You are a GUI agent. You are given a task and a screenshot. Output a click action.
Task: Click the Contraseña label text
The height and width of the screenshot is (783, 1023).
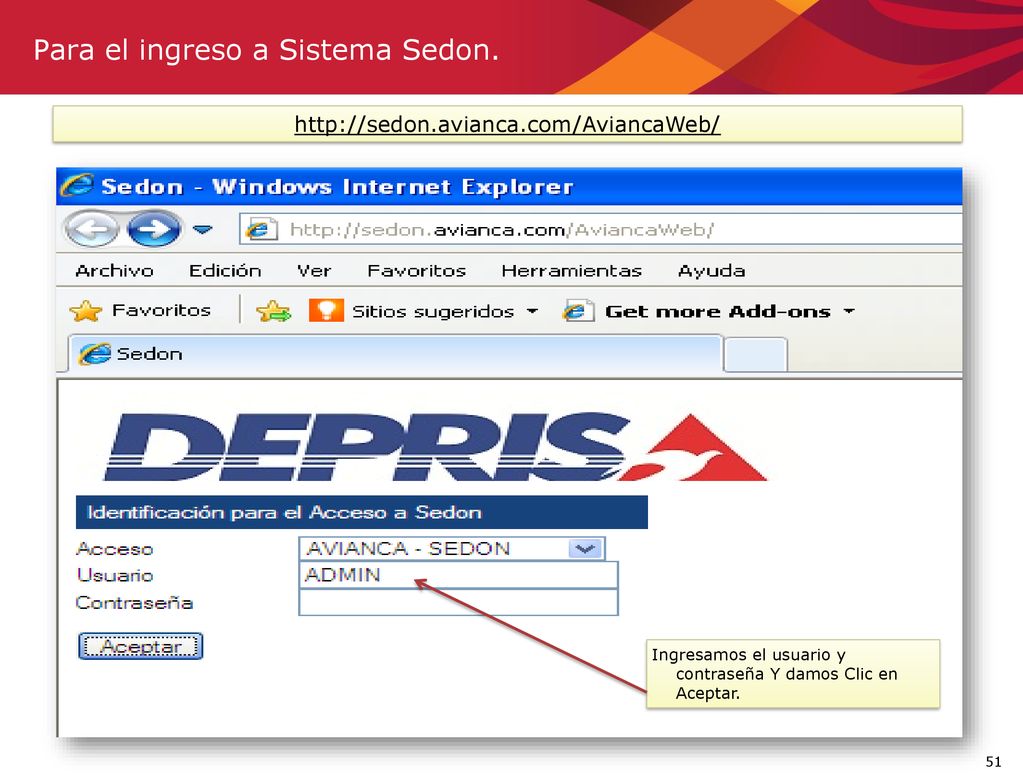click(x=134, y=602)
